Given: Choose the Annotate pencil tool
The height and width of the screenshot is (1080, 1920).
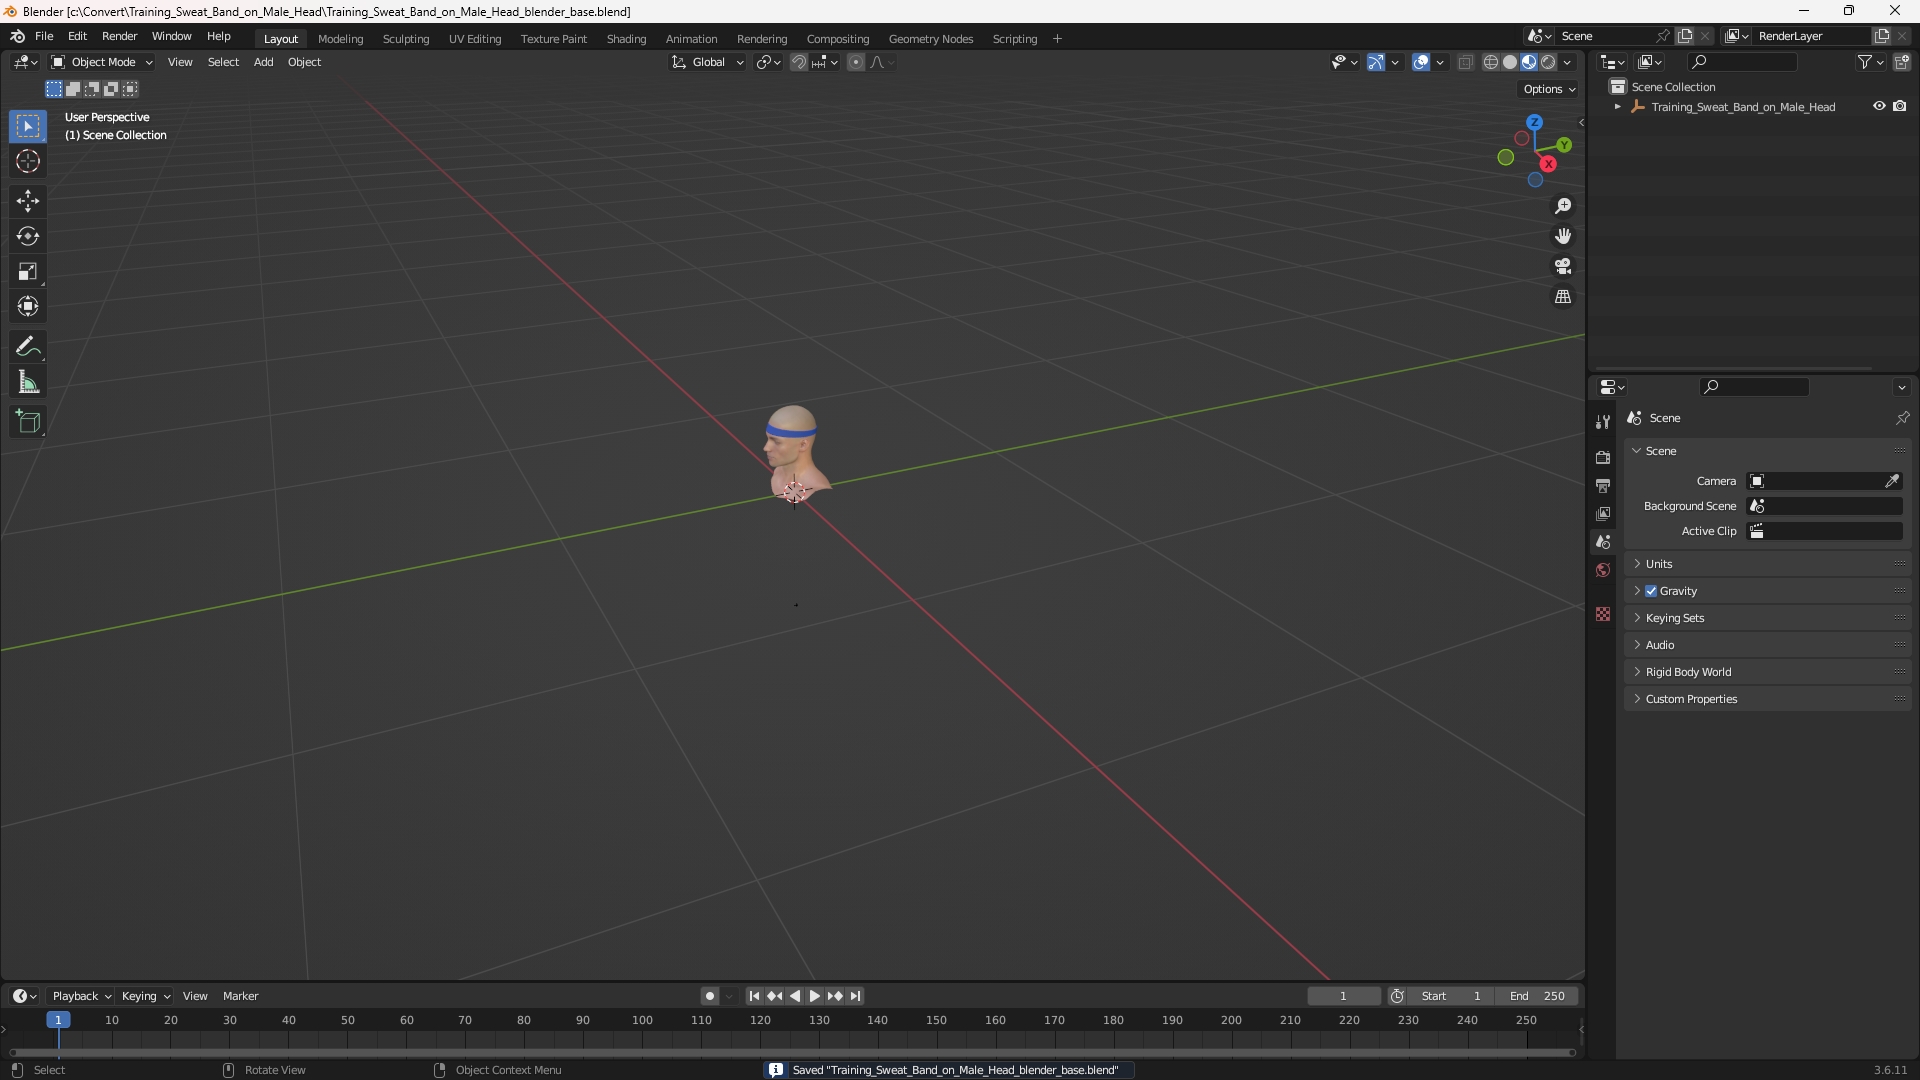Looking at the screenshot, I should tap(28, 347).
